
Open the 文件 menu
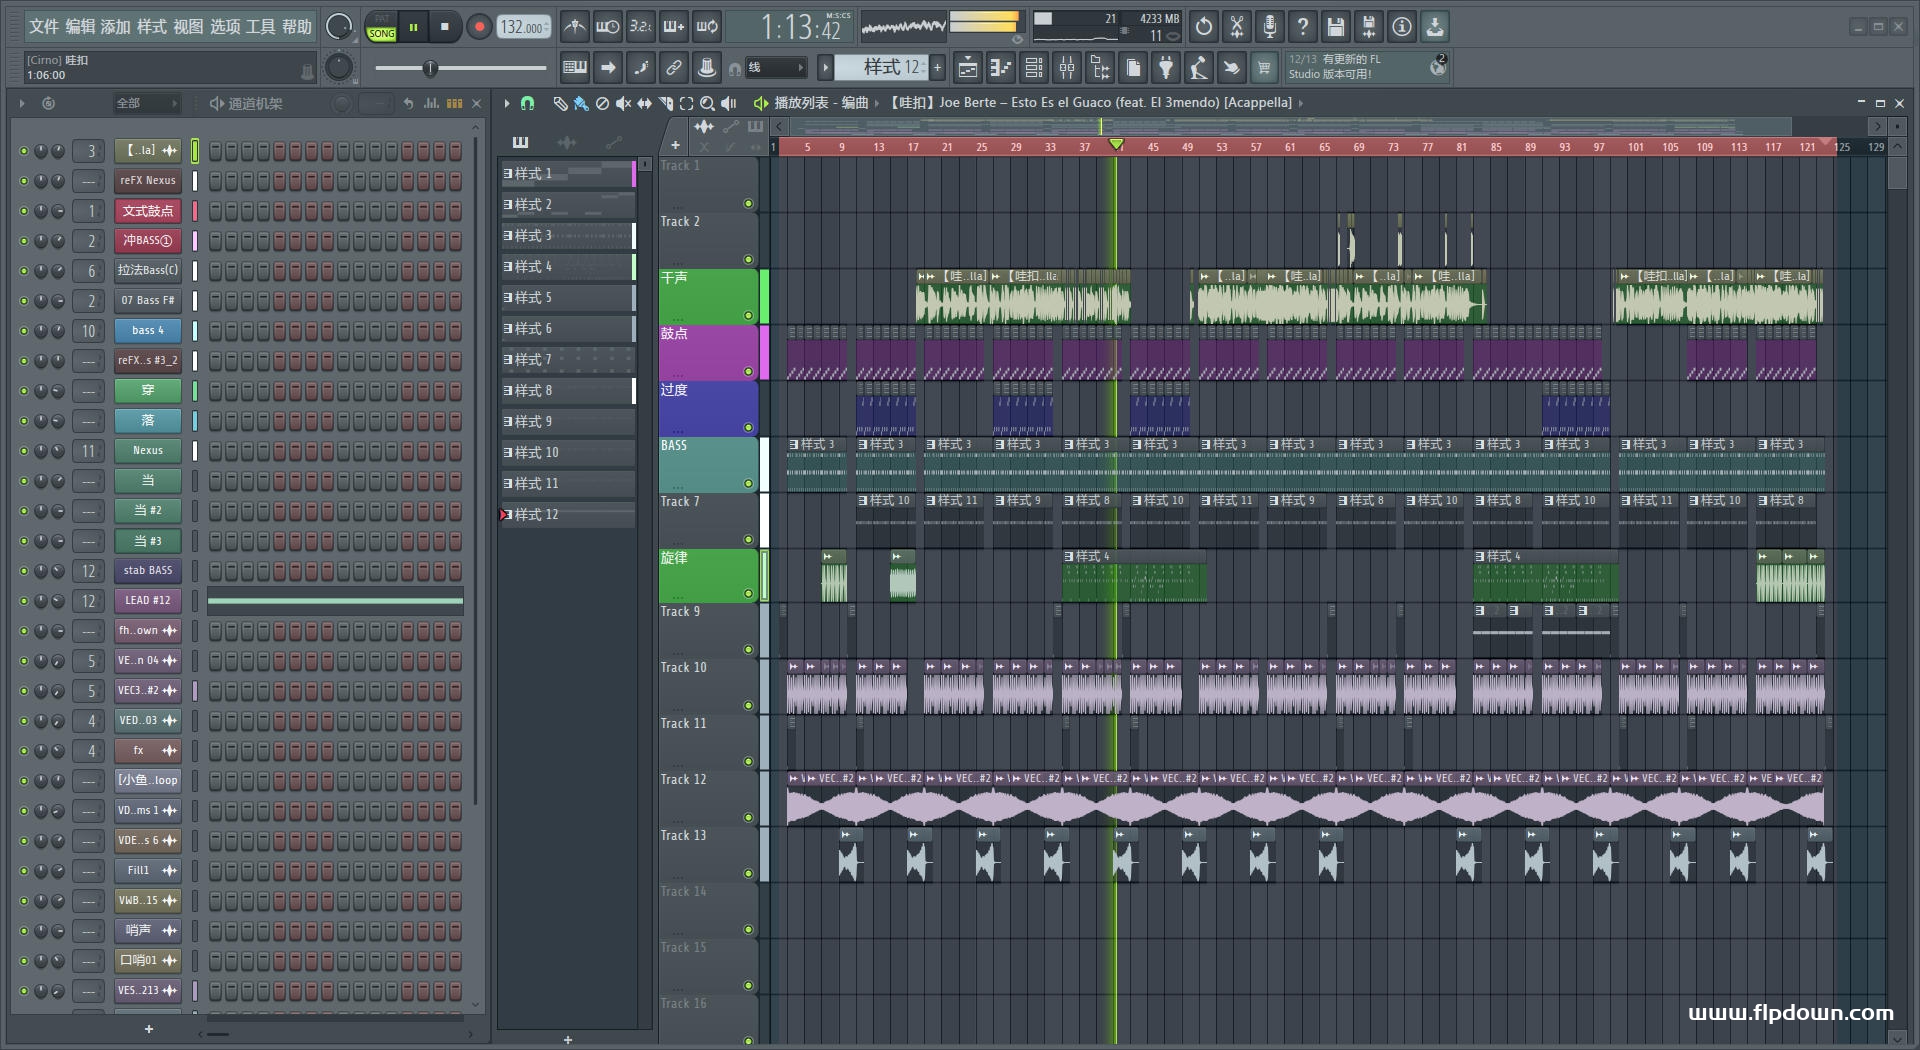pyautogui.click(x=44, y=27)
